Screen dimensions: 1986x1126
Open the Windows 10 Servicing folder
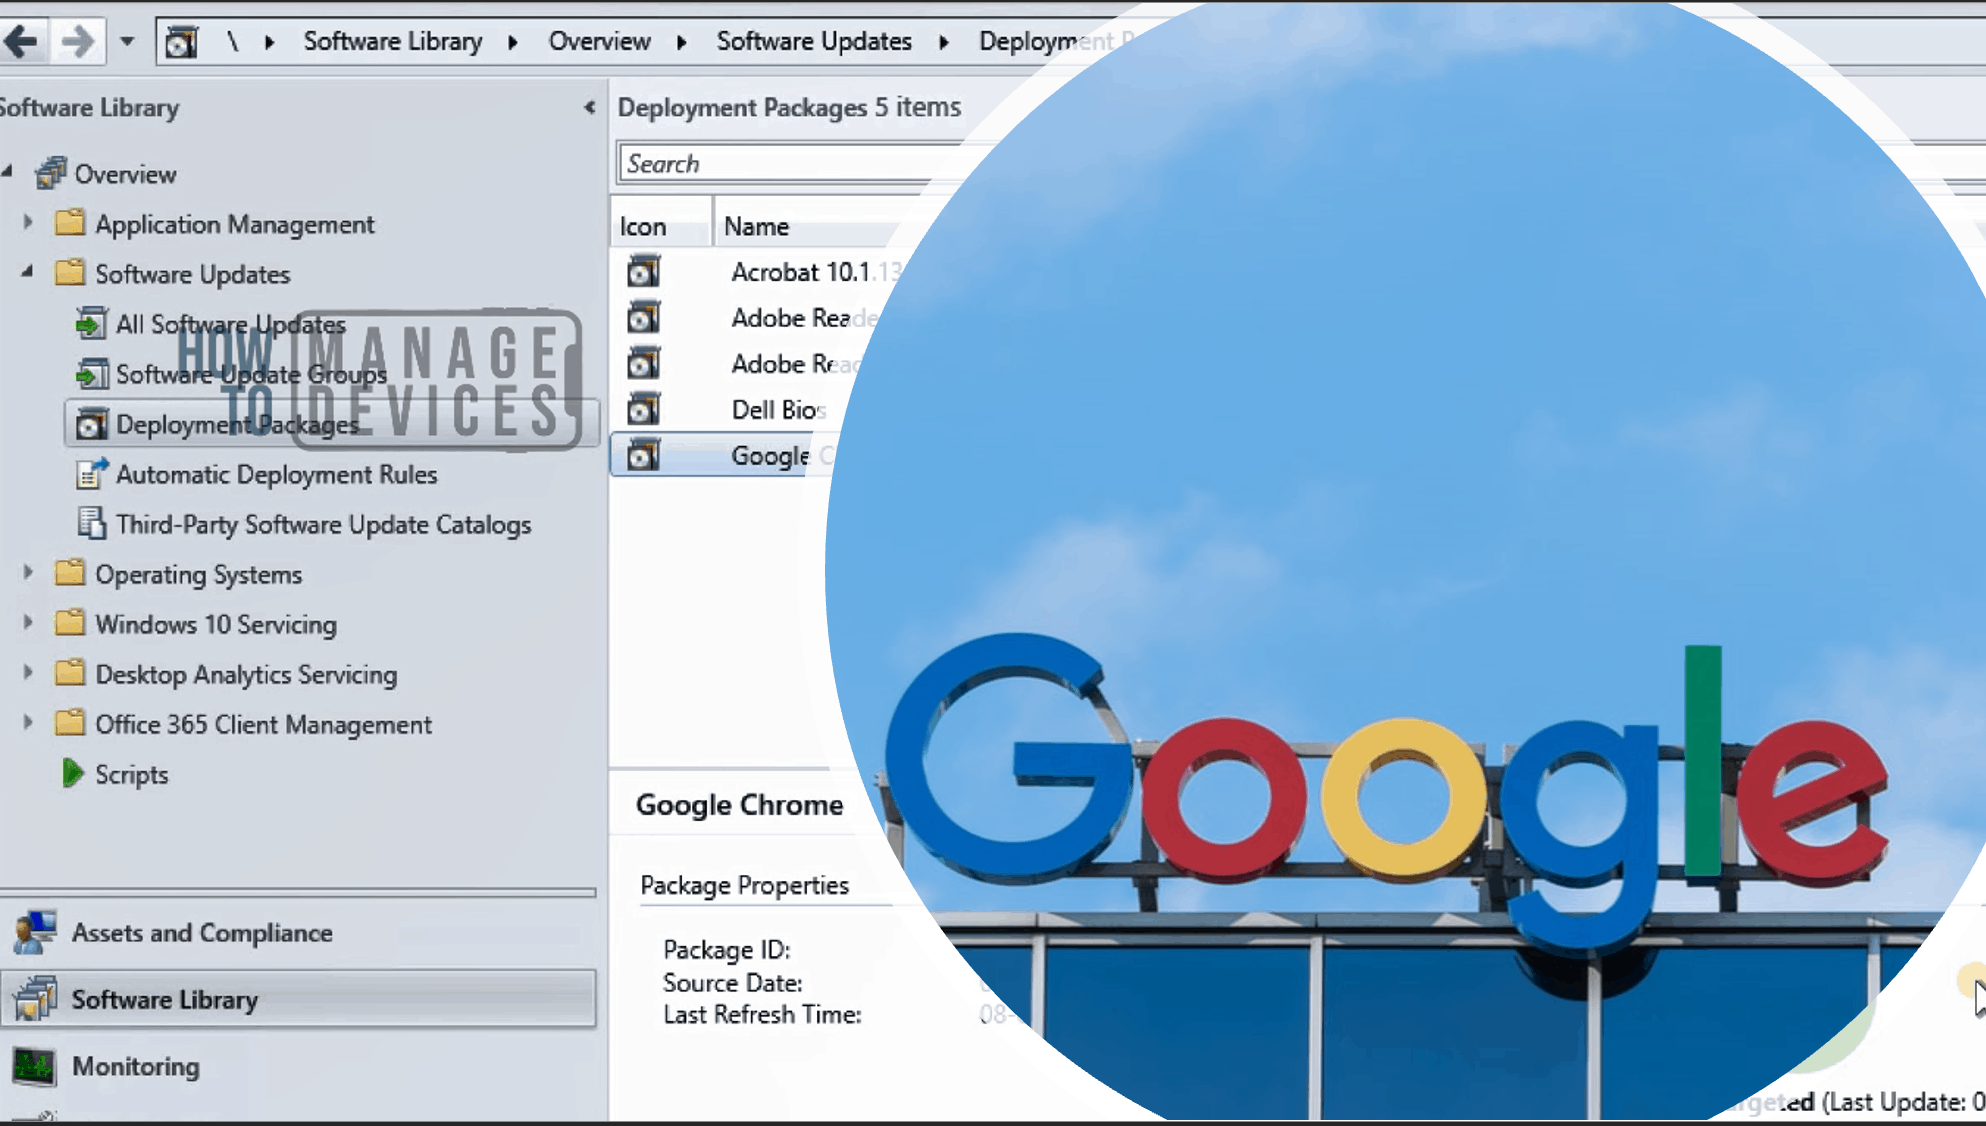point(215,624)
